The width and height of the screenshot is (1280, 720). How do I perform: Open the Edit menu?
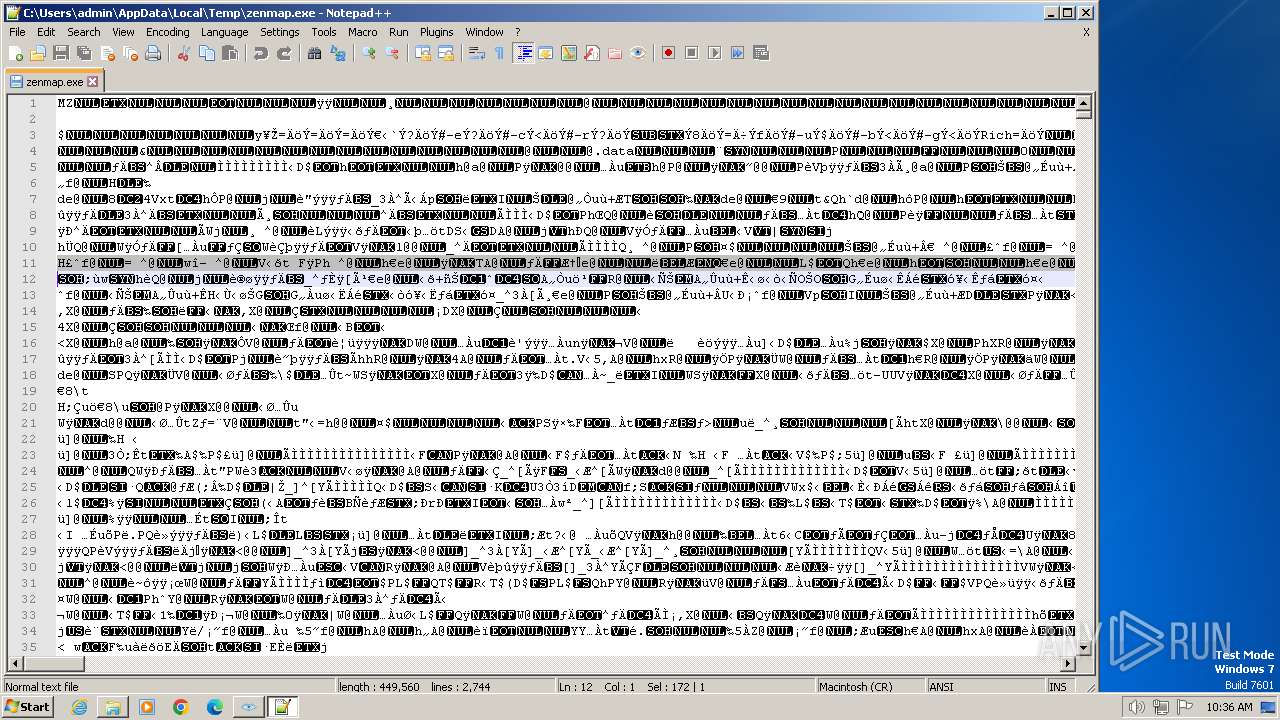click(45, 32)
